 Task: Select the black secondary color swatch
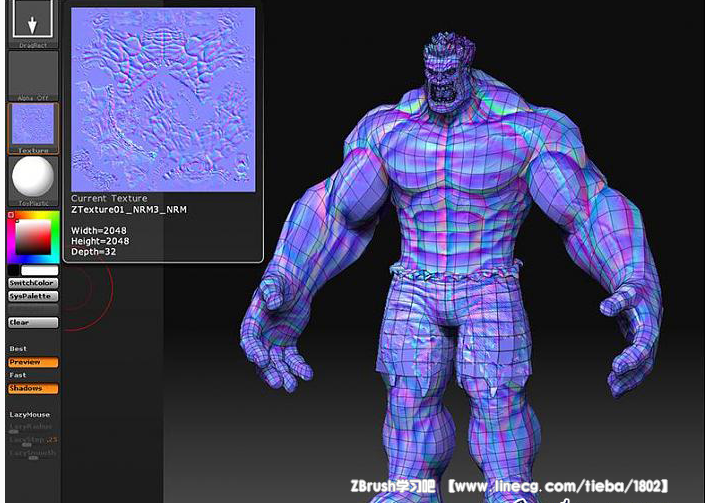click(13, 270)
